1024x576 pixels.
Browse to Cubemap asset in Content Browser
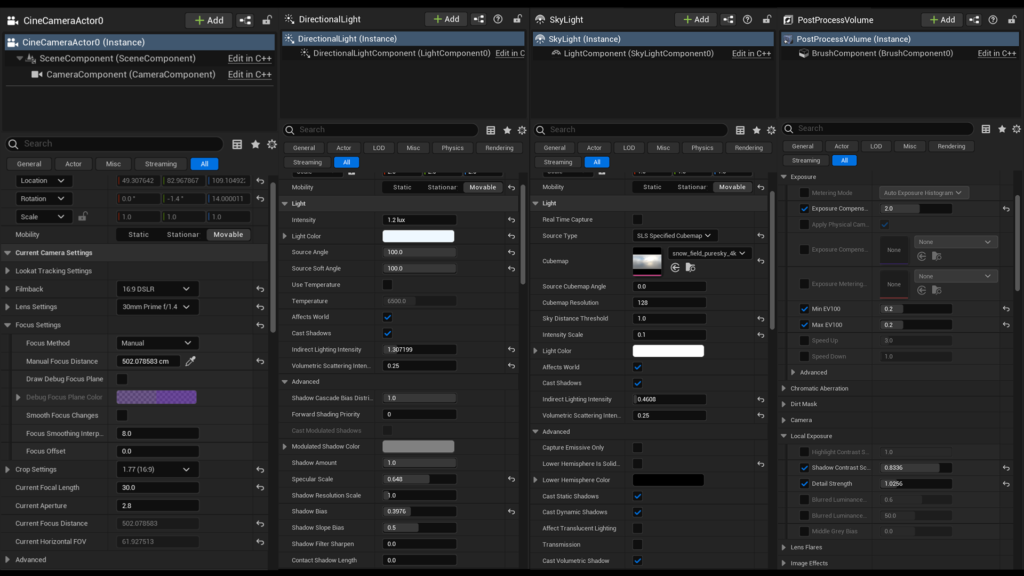[x=690, y=268]
